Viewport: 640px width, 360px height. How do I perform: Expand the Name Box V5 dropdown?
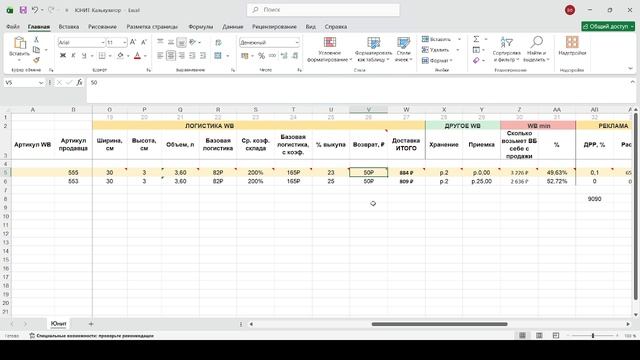pyautogui.click(x=41, y=83)
